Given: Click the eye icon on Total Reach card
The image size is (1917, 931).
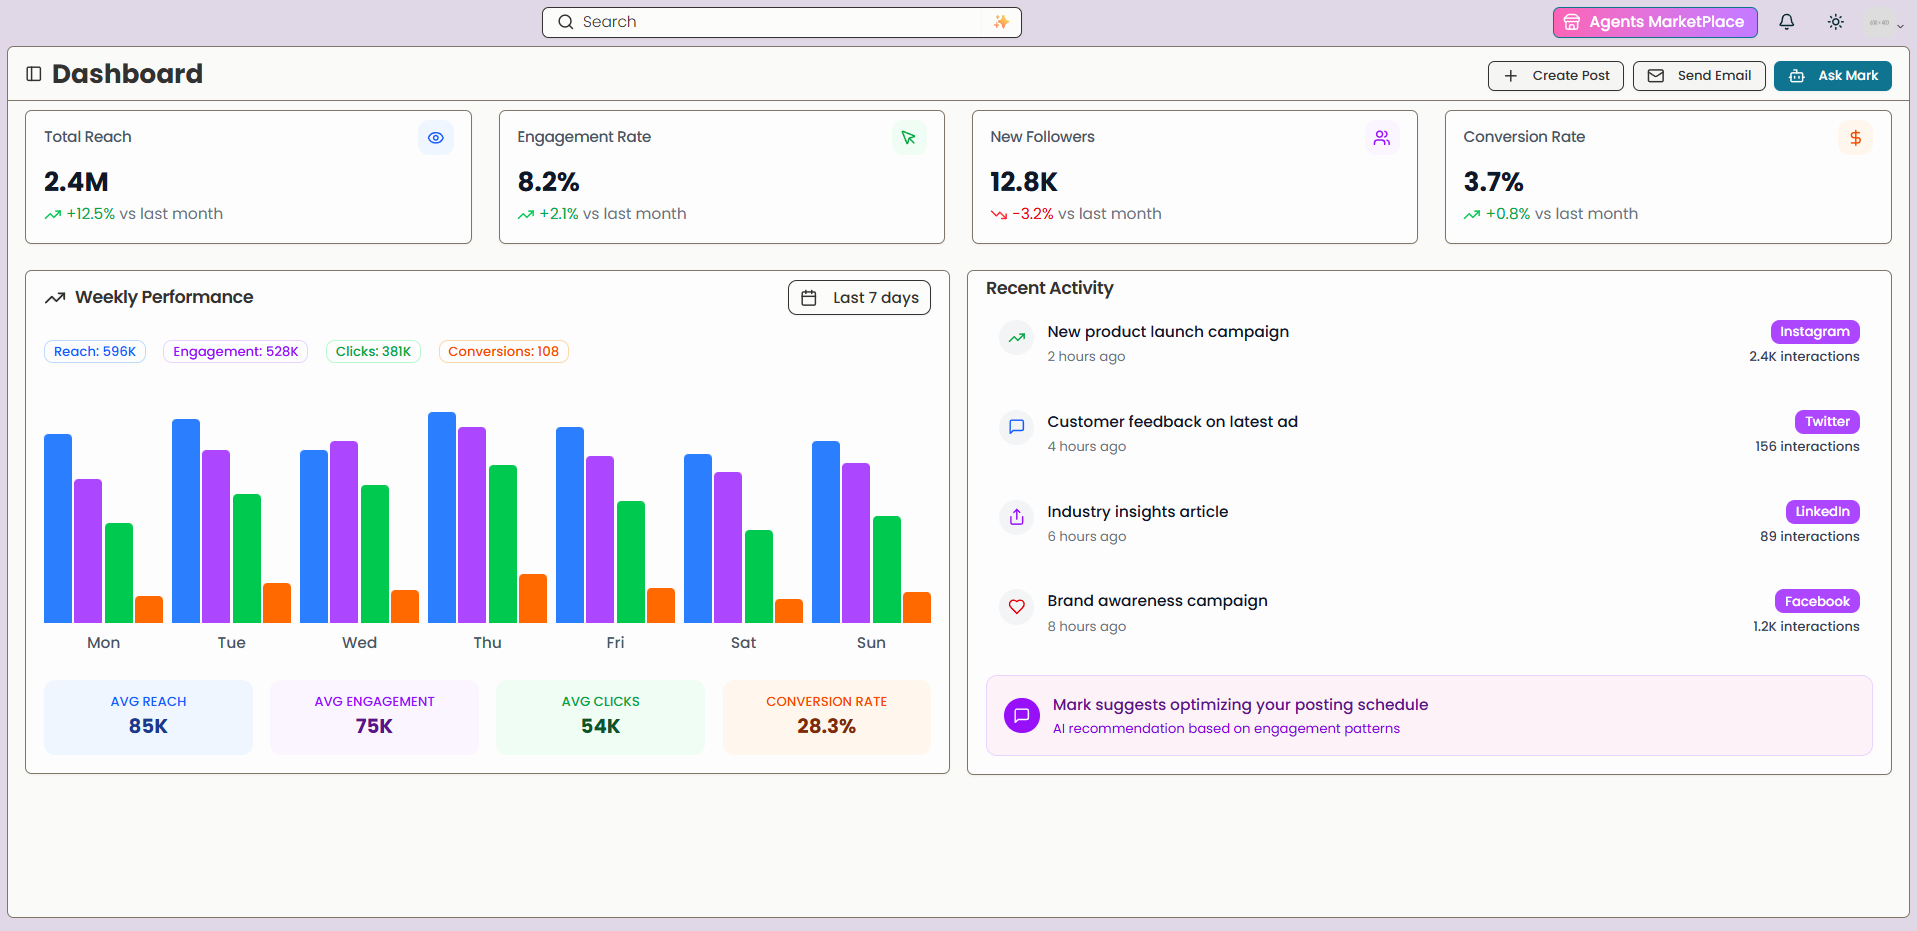Looking at the screenshot, I should point(435,138).
